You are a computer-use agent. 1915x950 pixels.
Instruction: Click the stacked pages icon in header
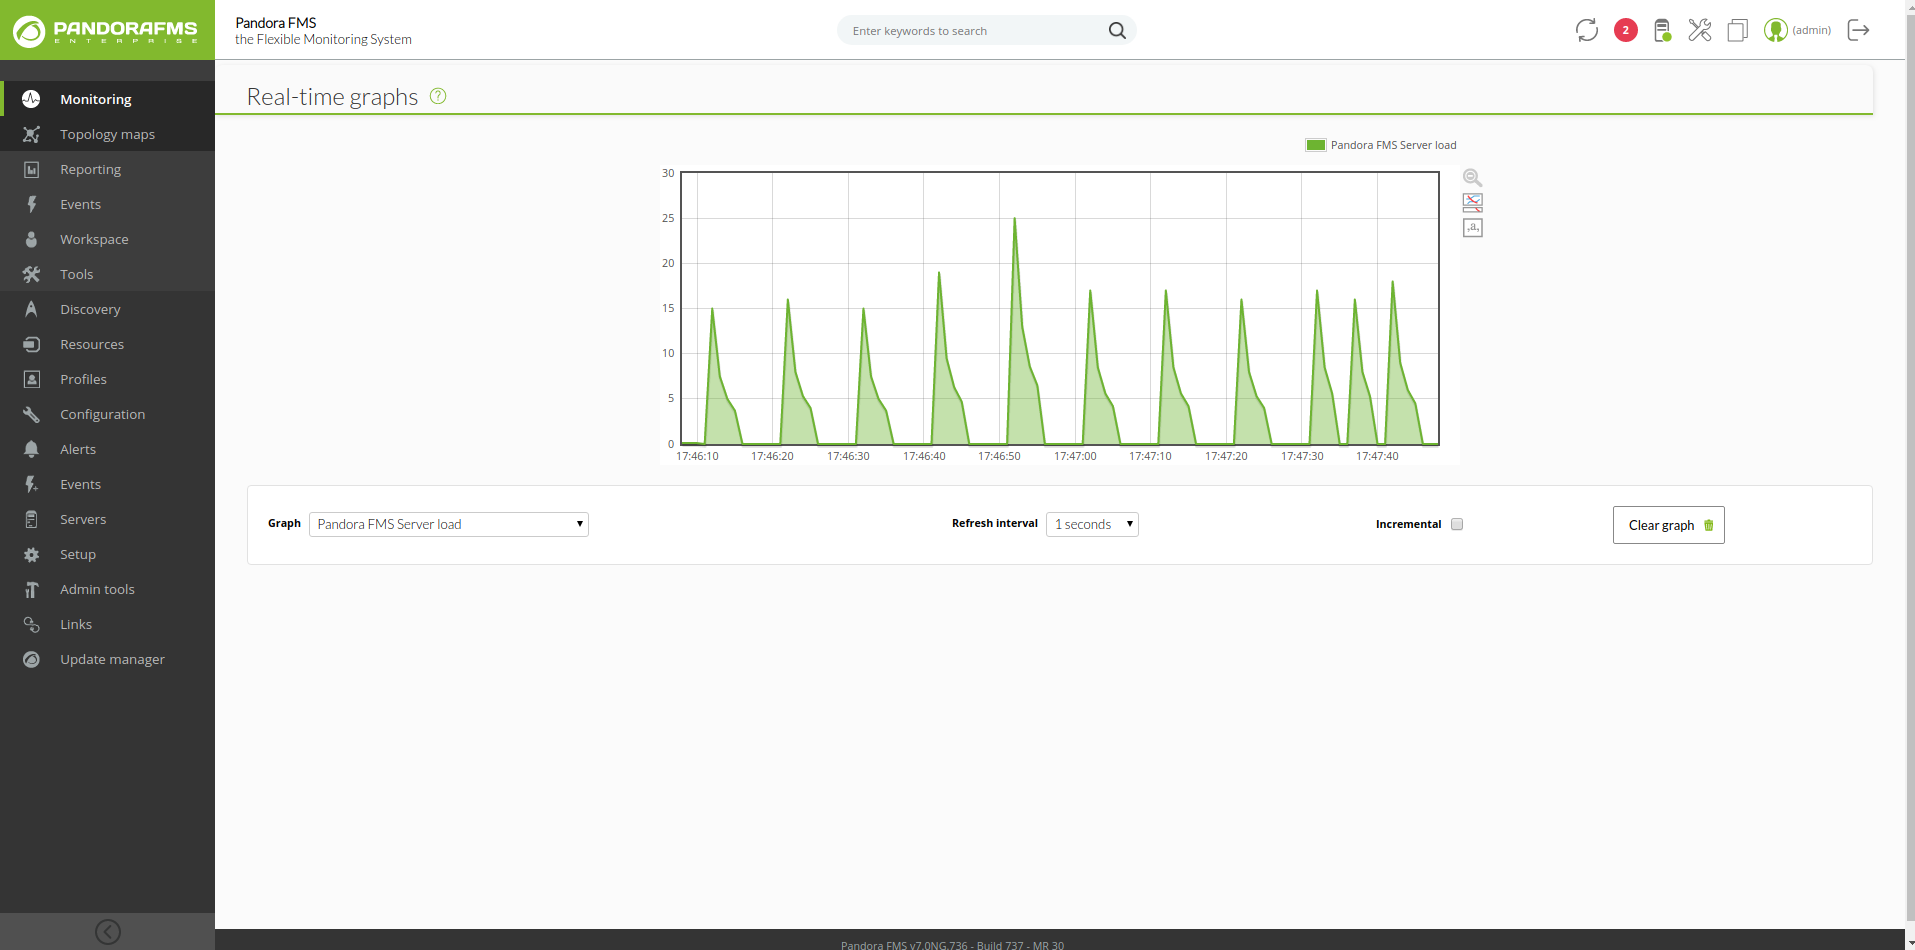(1738, 30)
